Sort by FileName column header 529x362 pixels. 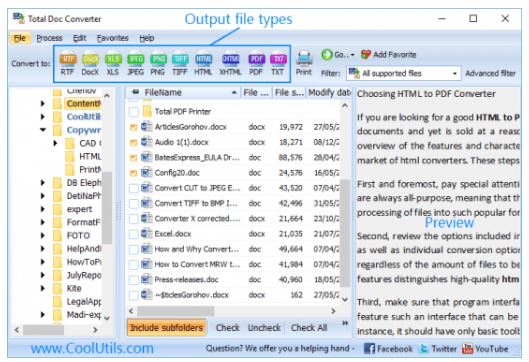pyautogui.click(x=184, y=92)
